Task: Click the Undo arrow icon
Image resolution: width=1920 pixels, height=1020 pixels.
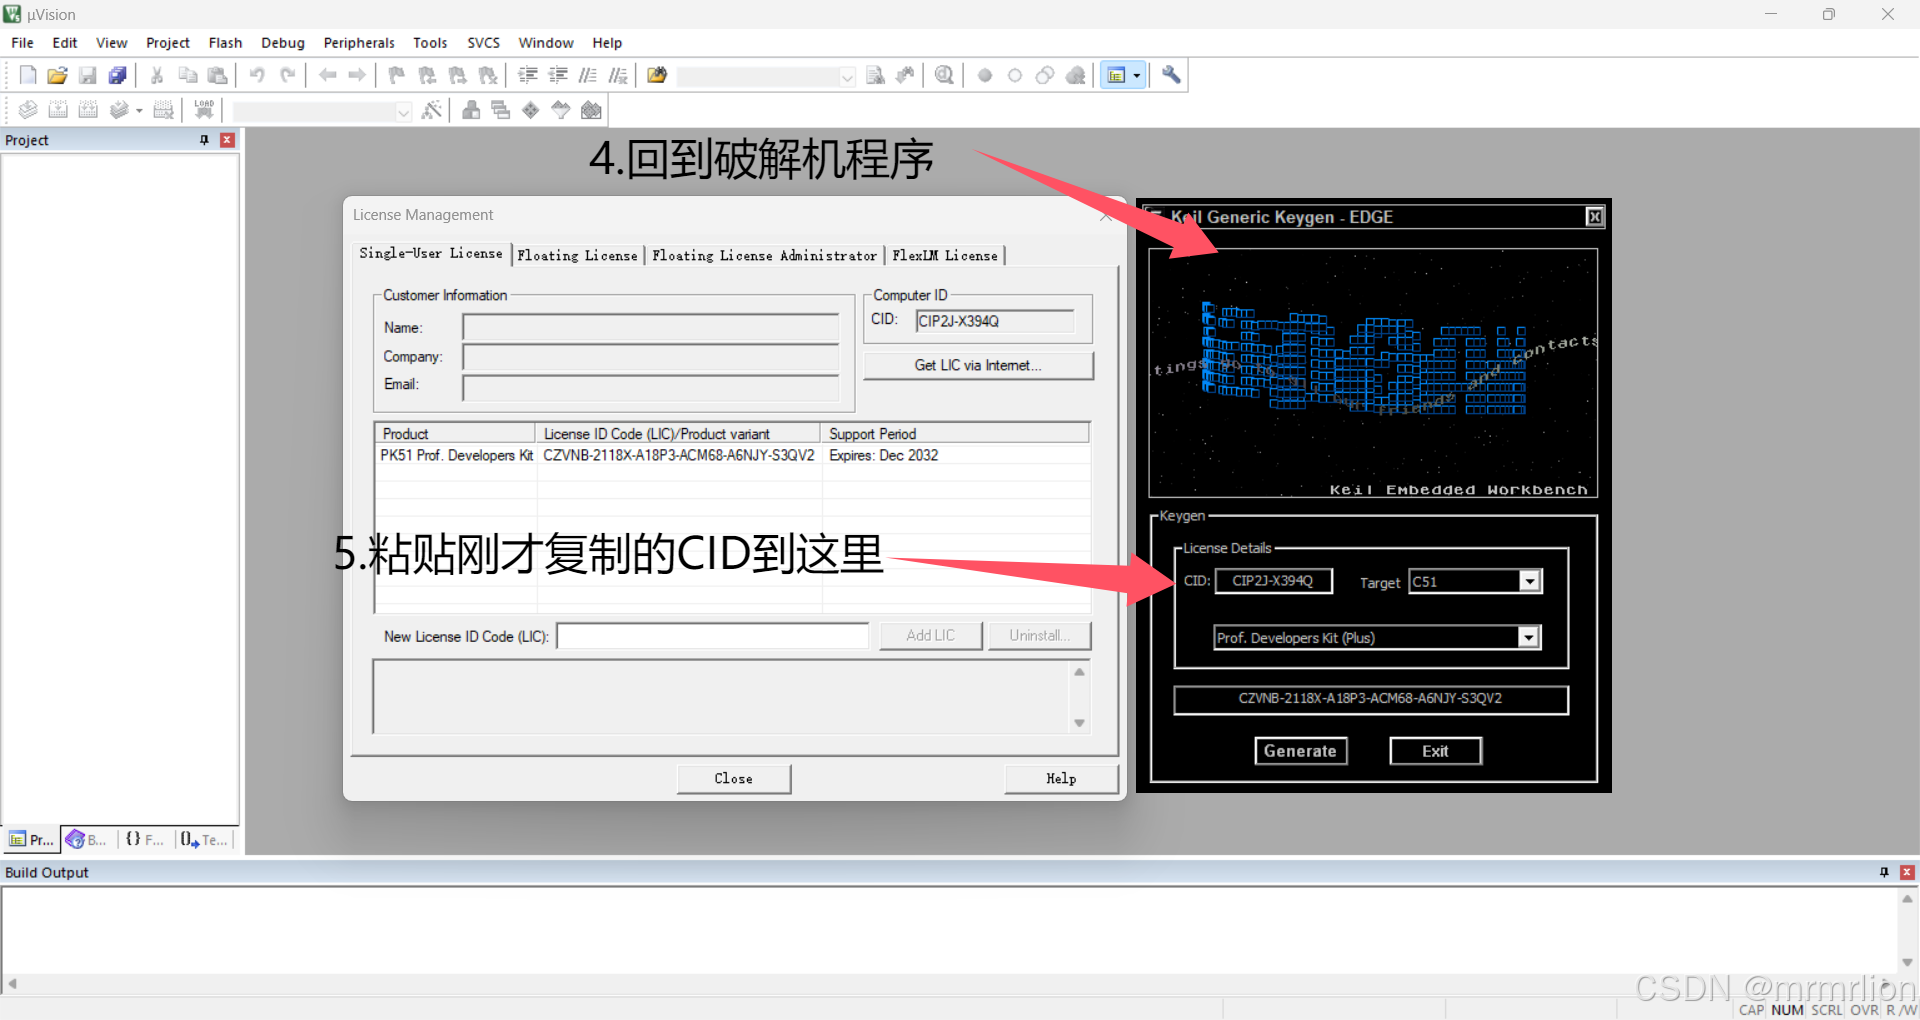Action: pyautogui.click(x=257, y=75)
